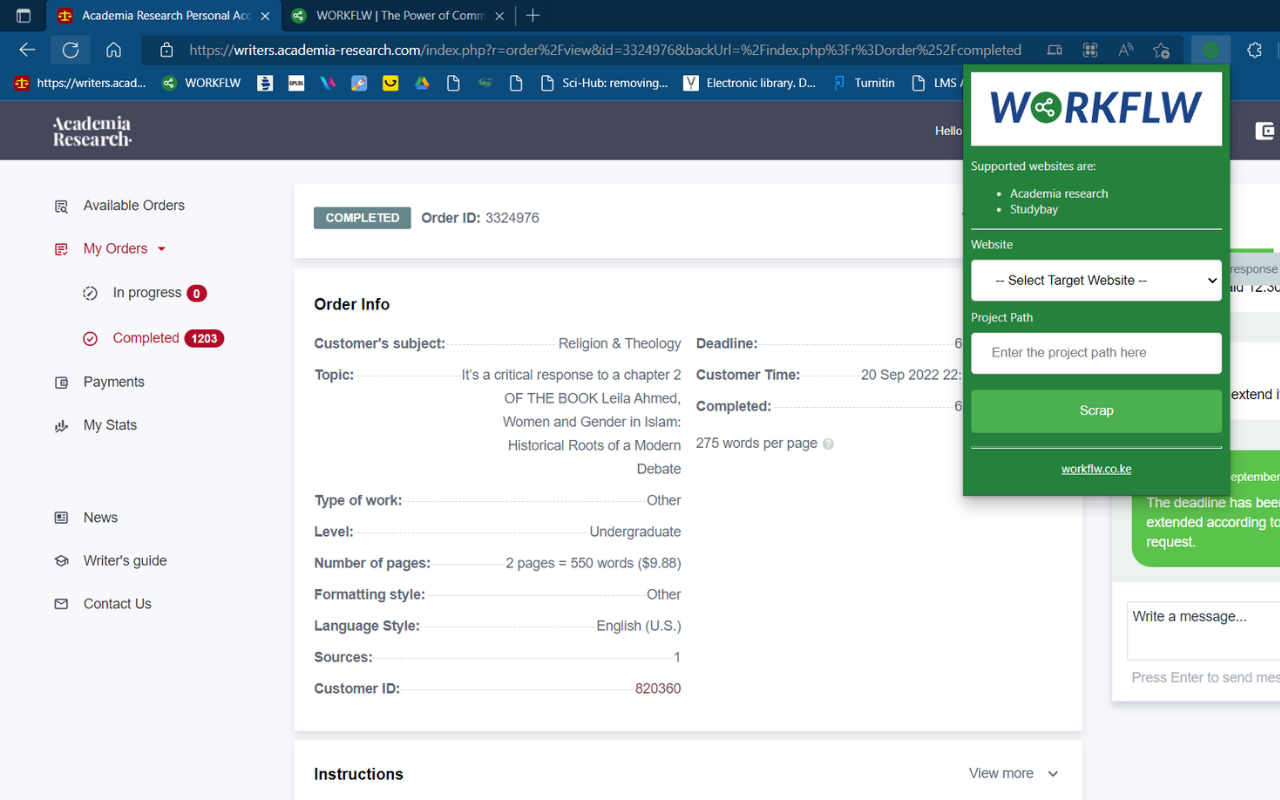
Task: Open the Select Target Website dropdown
Action: pyautogui.click(x=1096, y=281)
